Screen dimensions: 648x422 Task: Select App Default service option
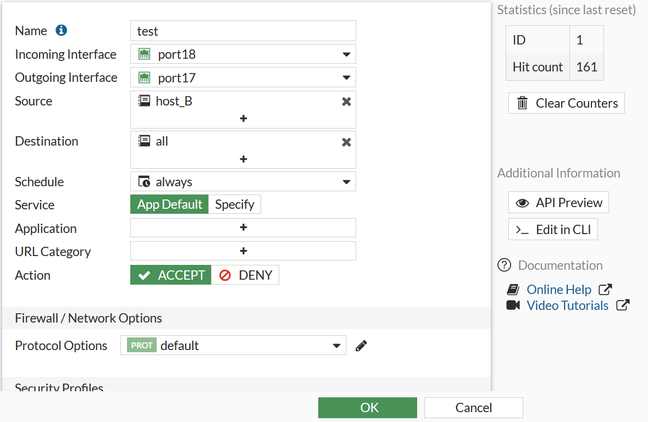[x=170, y=204]
